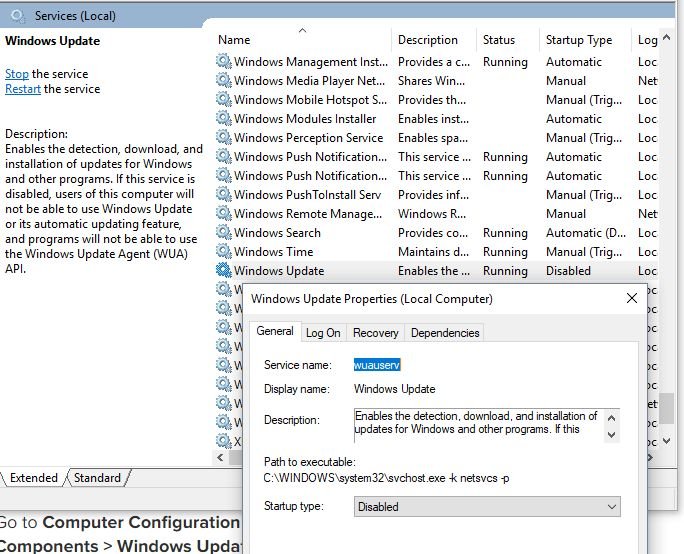Viewport: 684px width, 554px height.
Task: Click the wuauserv service name field
Action: tap(378, 365)
